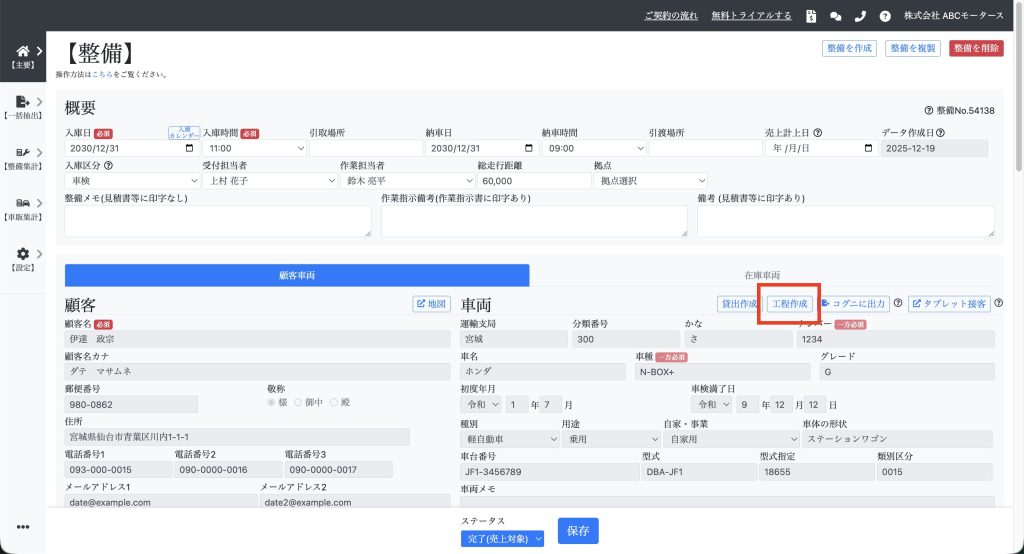
Task: Click the help icon beside 入庫区分
Action: click(108, 165)
